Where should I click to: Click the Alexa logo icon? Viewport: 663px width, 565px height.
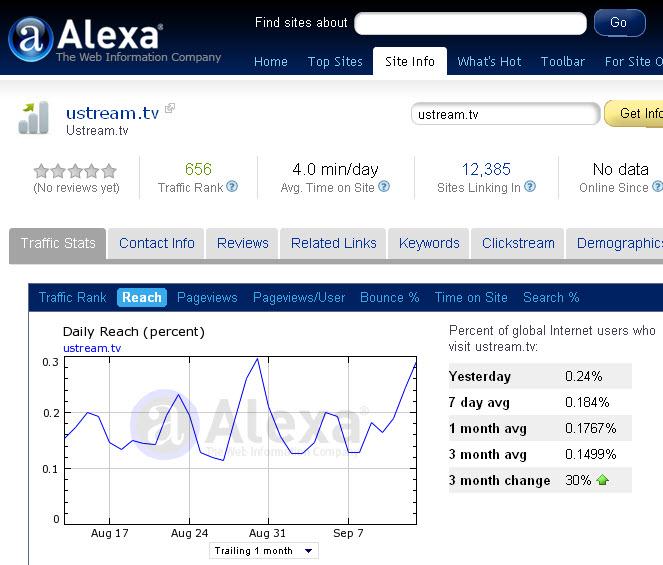[x=30, y=39]
